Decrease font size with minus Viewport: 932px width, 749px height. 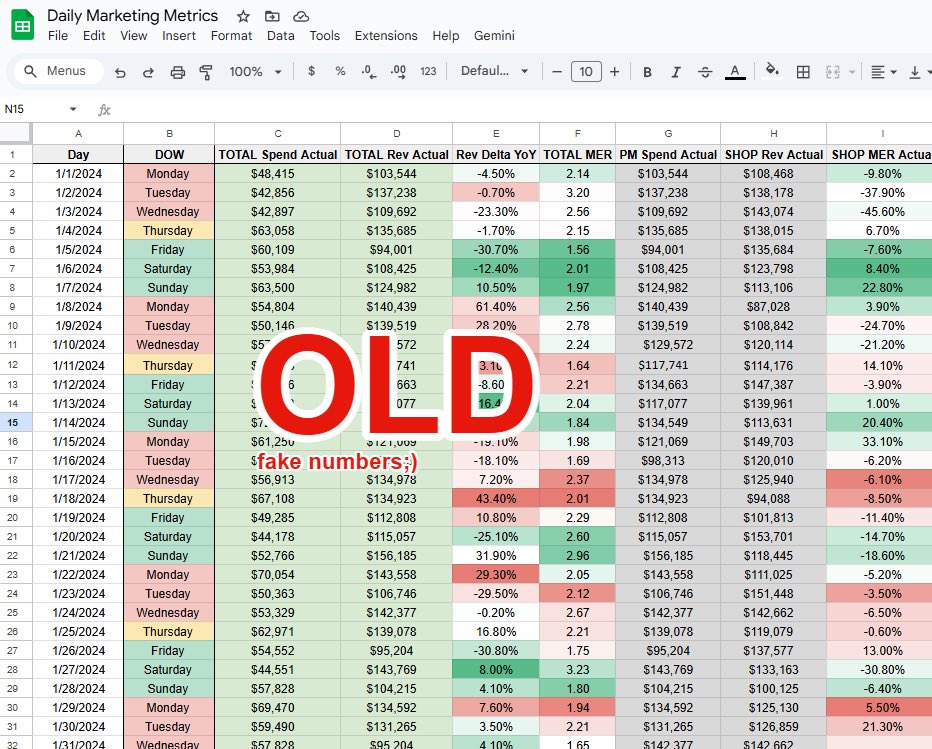point(557,72)
